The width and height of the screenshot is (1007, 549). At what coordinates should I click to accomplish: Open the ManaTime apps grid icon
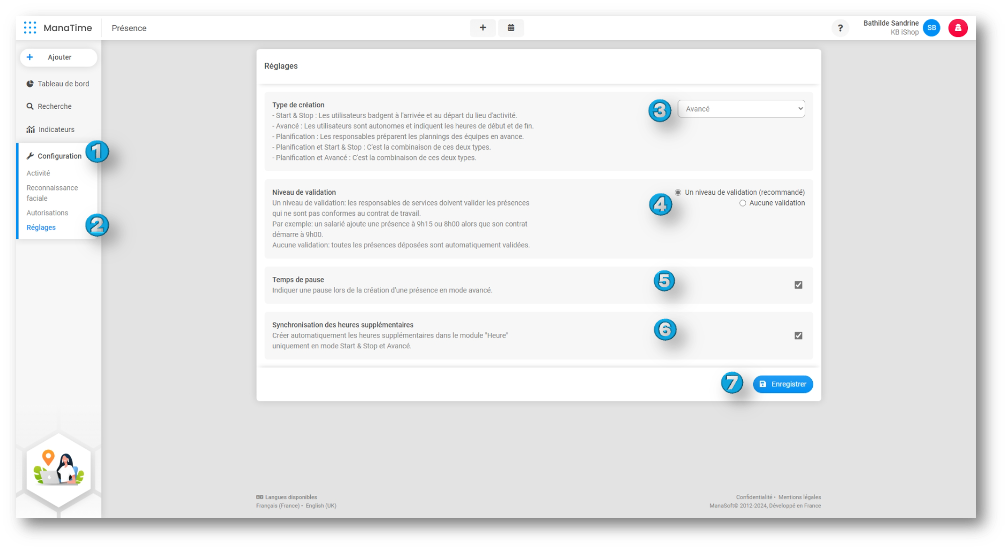pos(30,28)
